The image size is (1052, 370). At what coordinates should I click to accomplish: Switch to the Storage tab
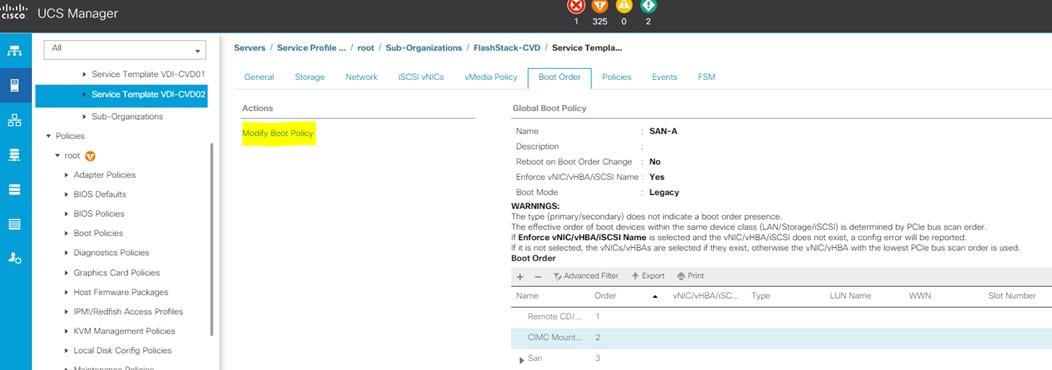[309, 77]
